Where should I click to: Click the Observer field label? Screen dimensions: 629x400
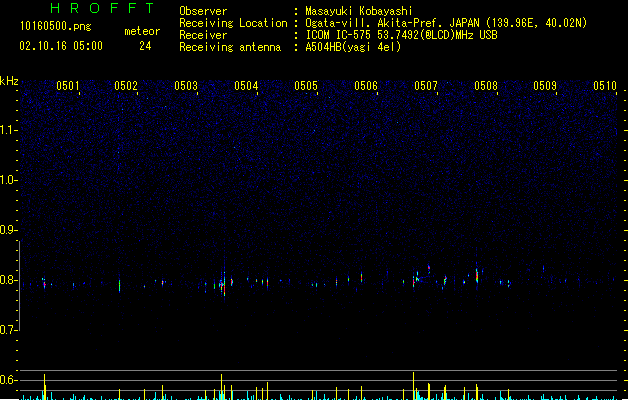(203, 11)
